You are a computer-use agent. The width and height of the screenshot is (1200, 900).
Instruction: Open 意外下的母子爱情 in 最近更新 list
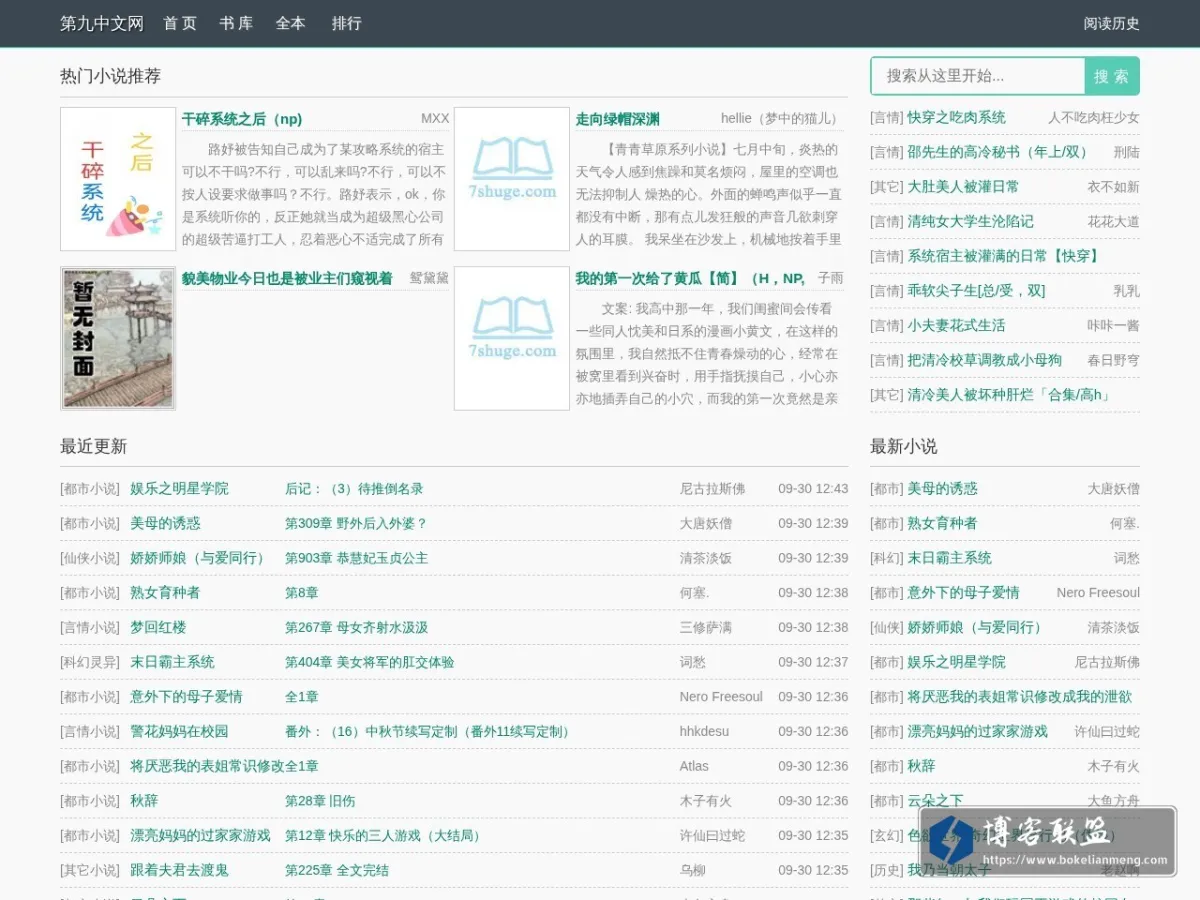(x=186, y=697)
